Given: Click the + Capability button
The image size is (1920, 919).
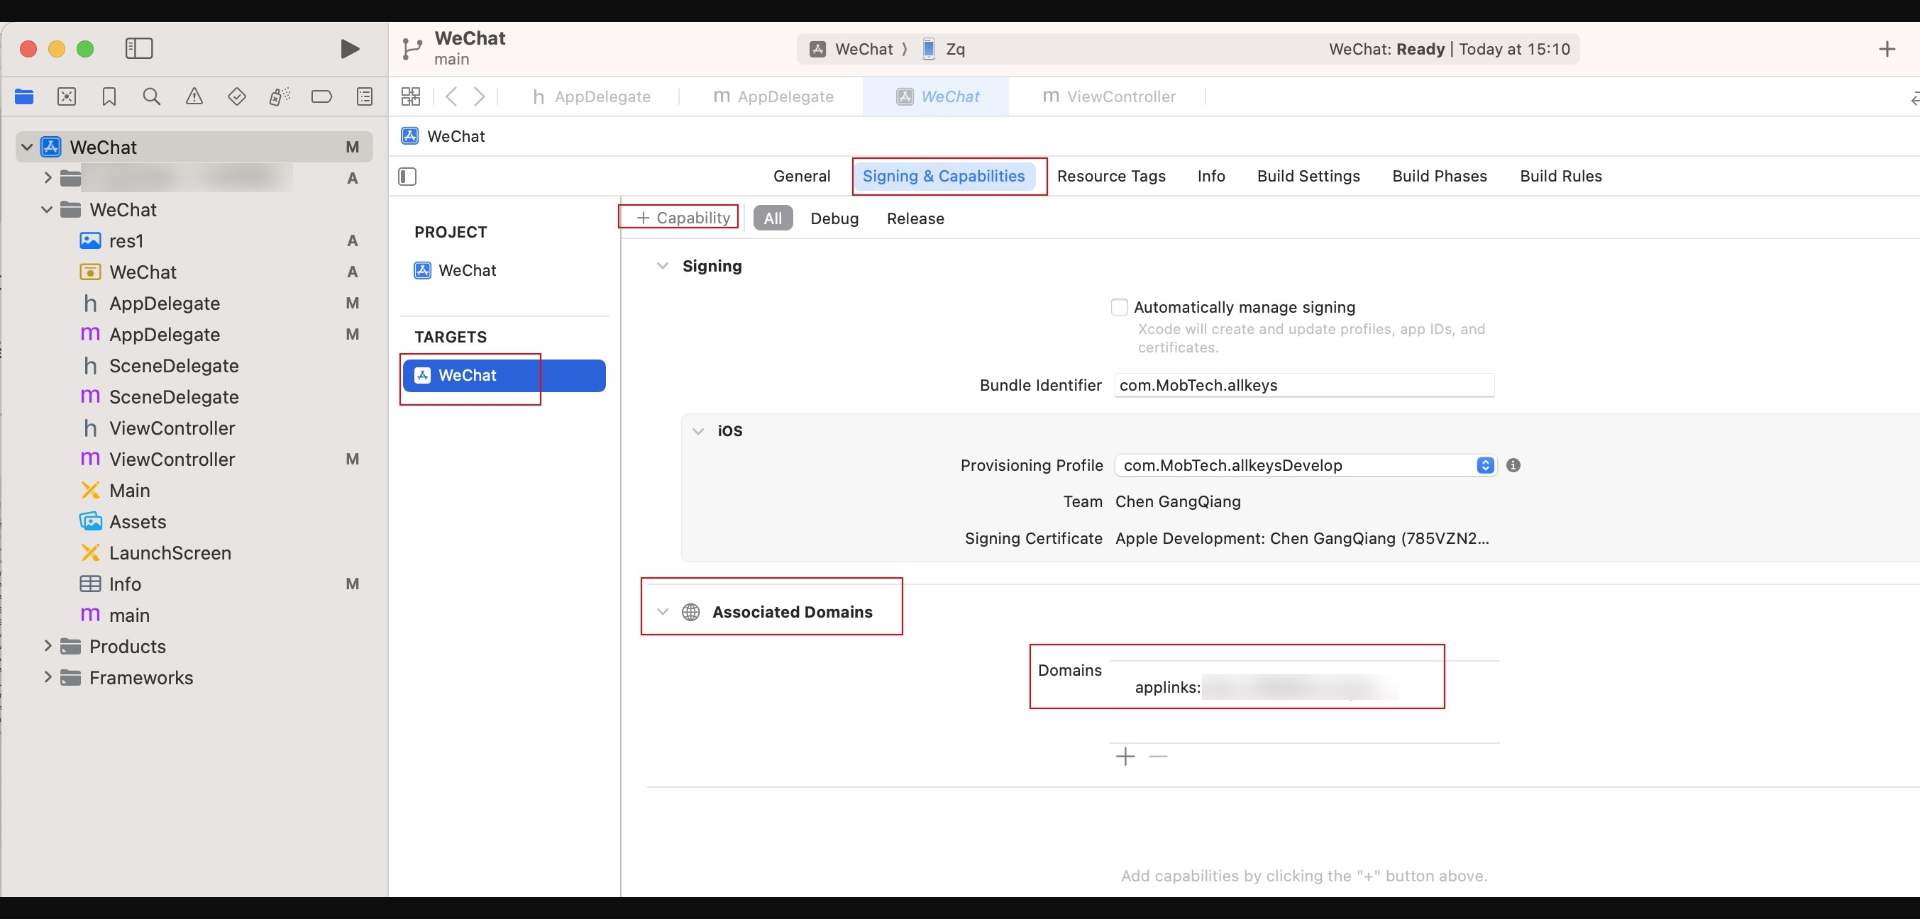Looking at the screenshot, I should [683, 218].
